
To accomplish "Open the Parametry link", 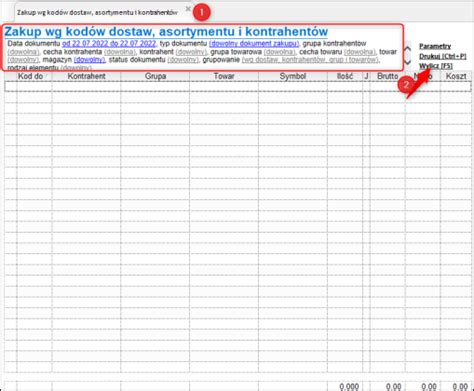I will (x=435, y=46).
